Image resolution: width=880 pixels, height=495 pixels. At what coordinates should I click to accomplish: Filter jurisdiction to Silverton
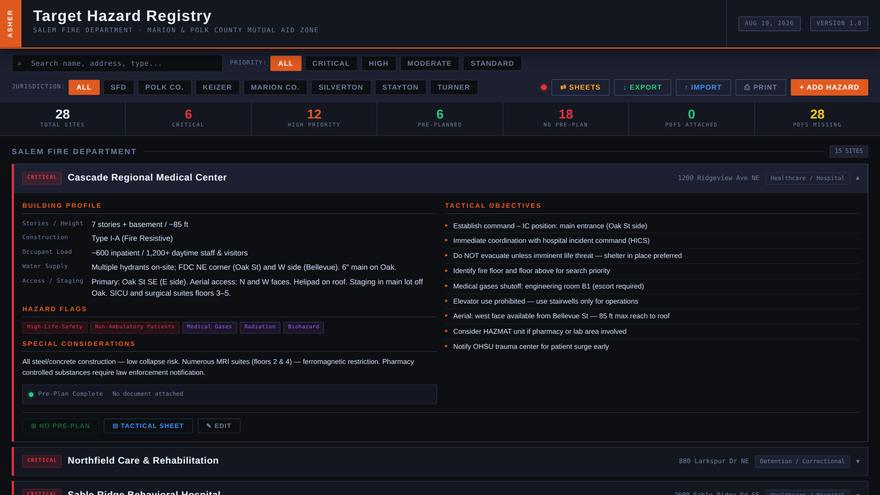341,88
